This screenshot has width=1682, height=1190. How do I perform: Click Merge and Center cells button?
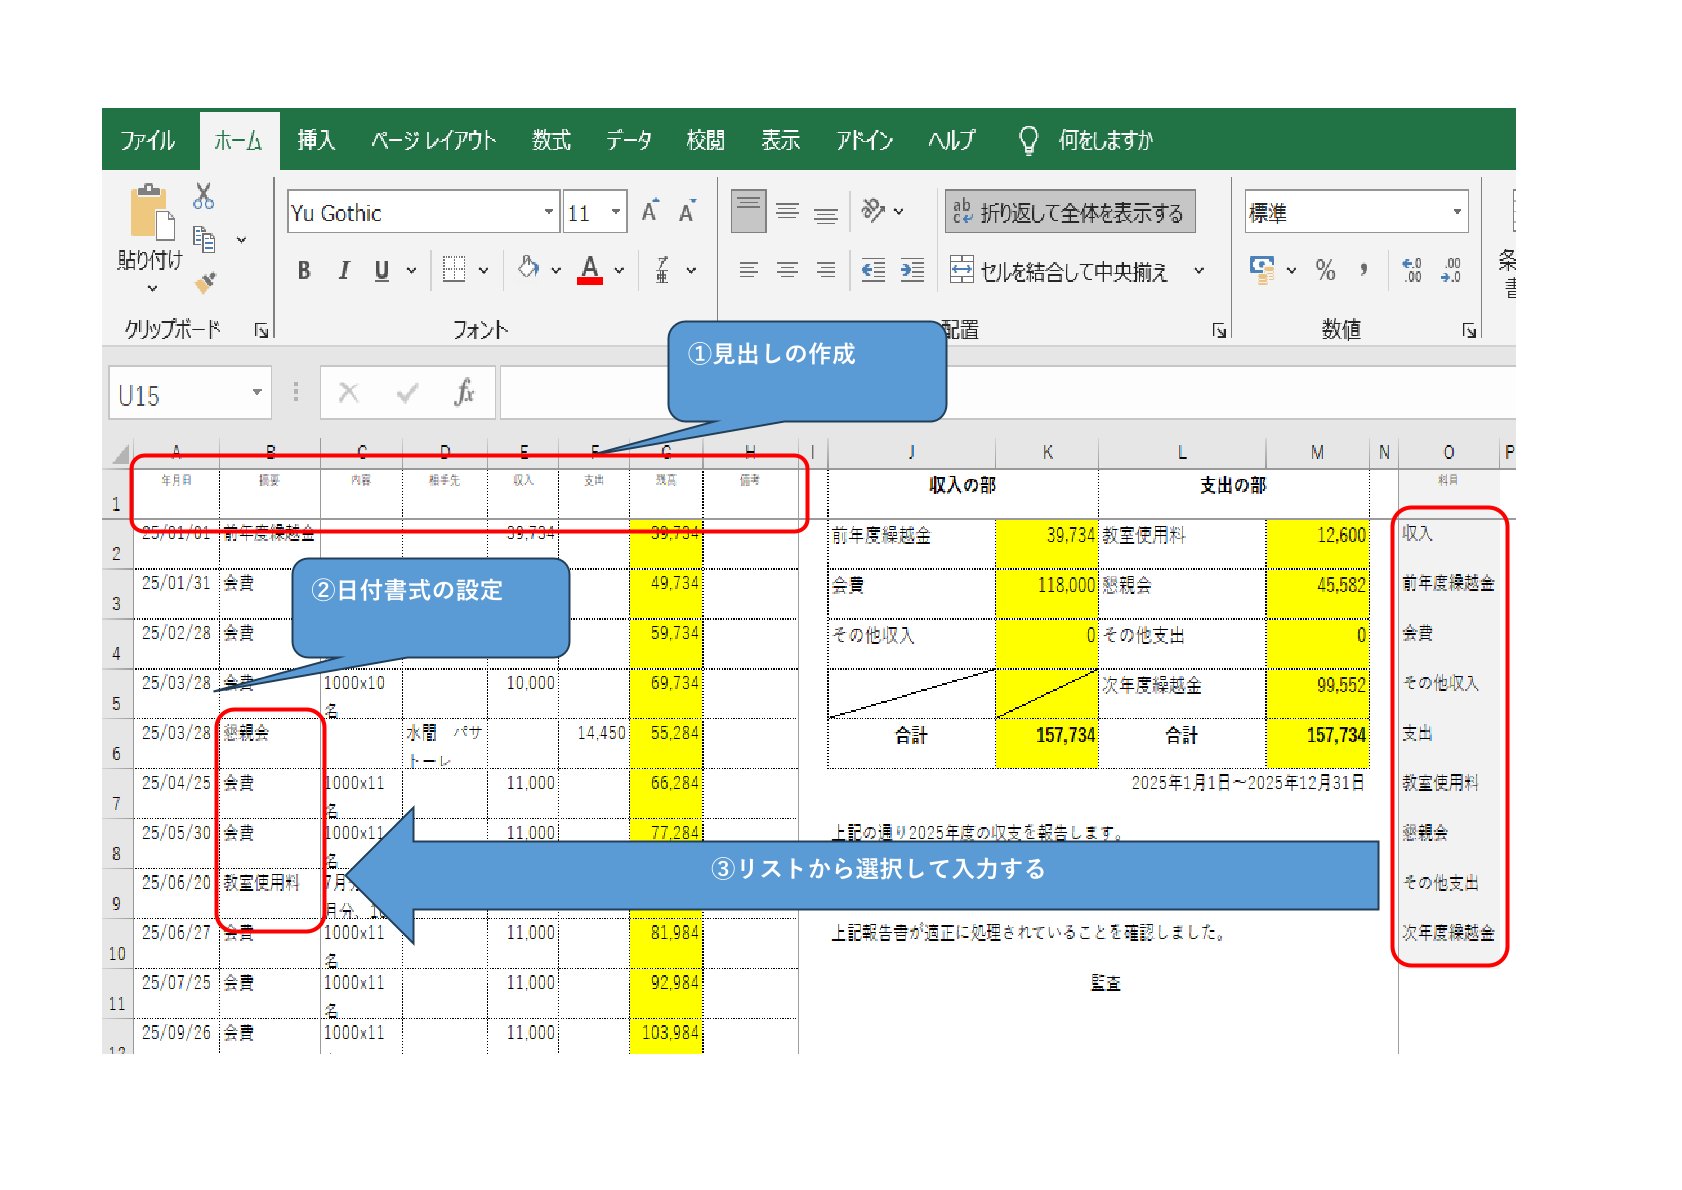pyautogui.click(x=1061, y=271)
